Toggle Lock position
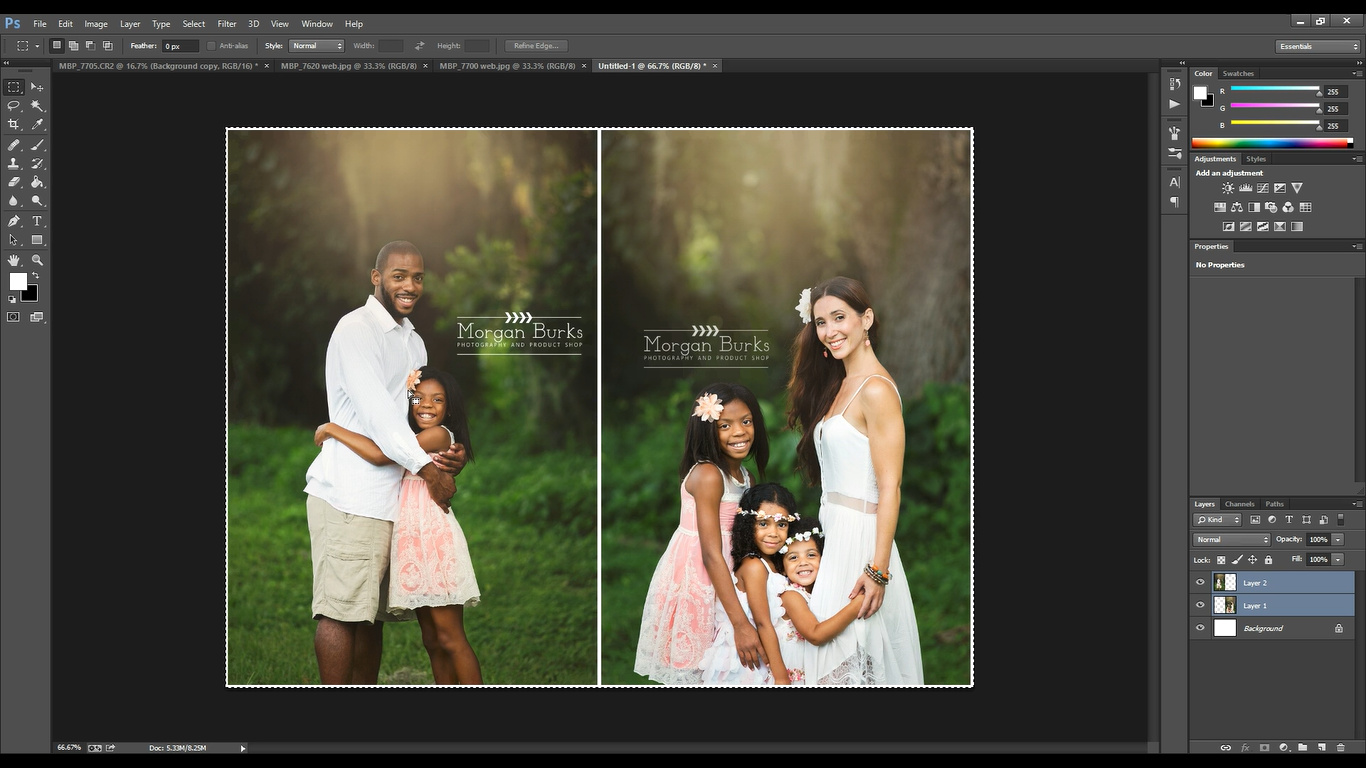1366x768 pixels. [x=1252, y=560]
